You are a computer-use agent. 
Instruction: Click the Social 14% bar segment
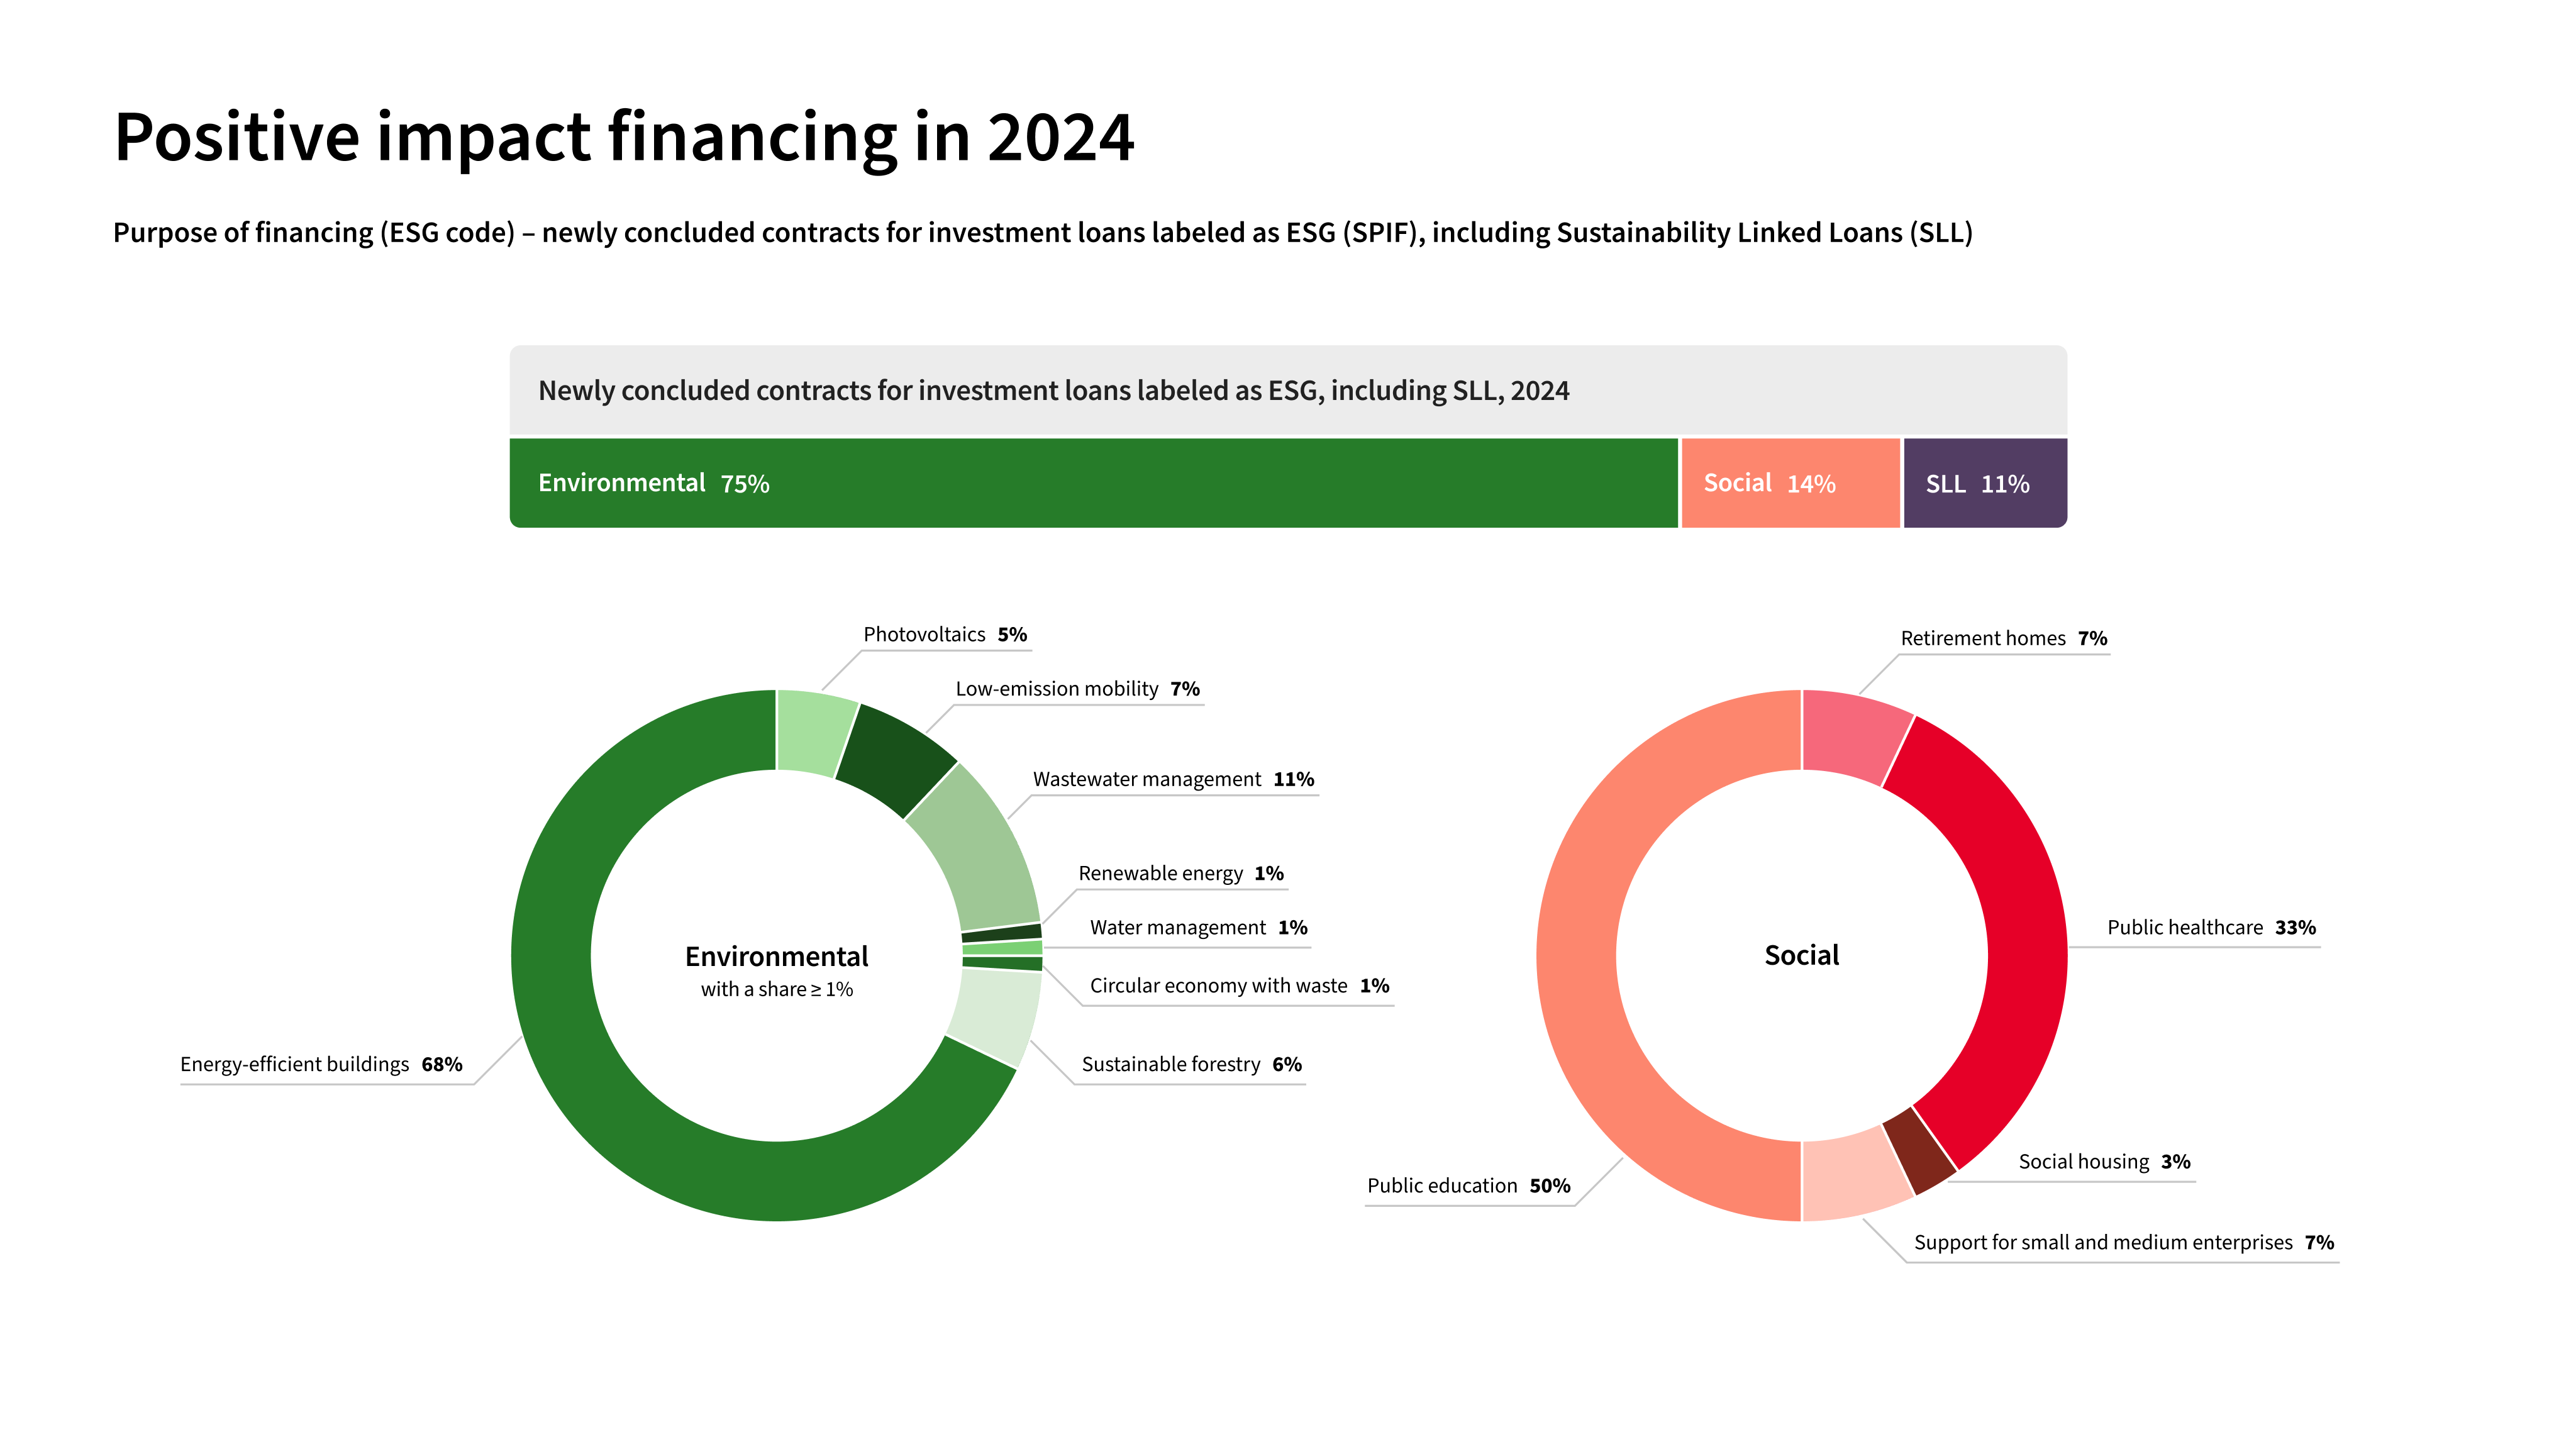1790,483
